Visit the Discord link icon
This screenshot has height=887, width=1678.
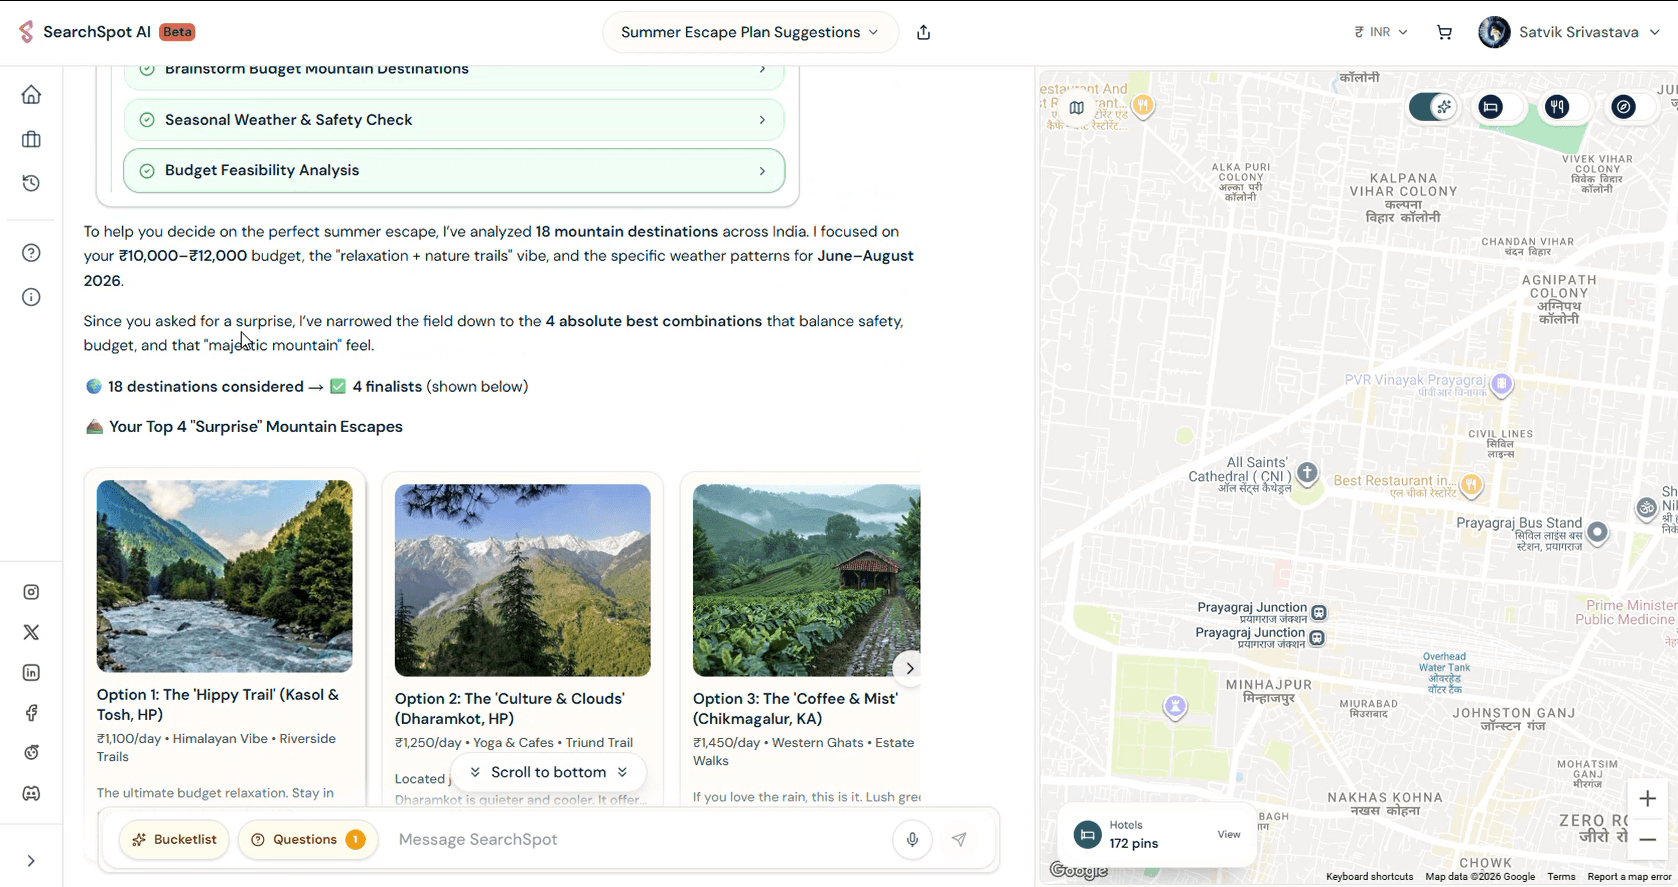(31, 793)
